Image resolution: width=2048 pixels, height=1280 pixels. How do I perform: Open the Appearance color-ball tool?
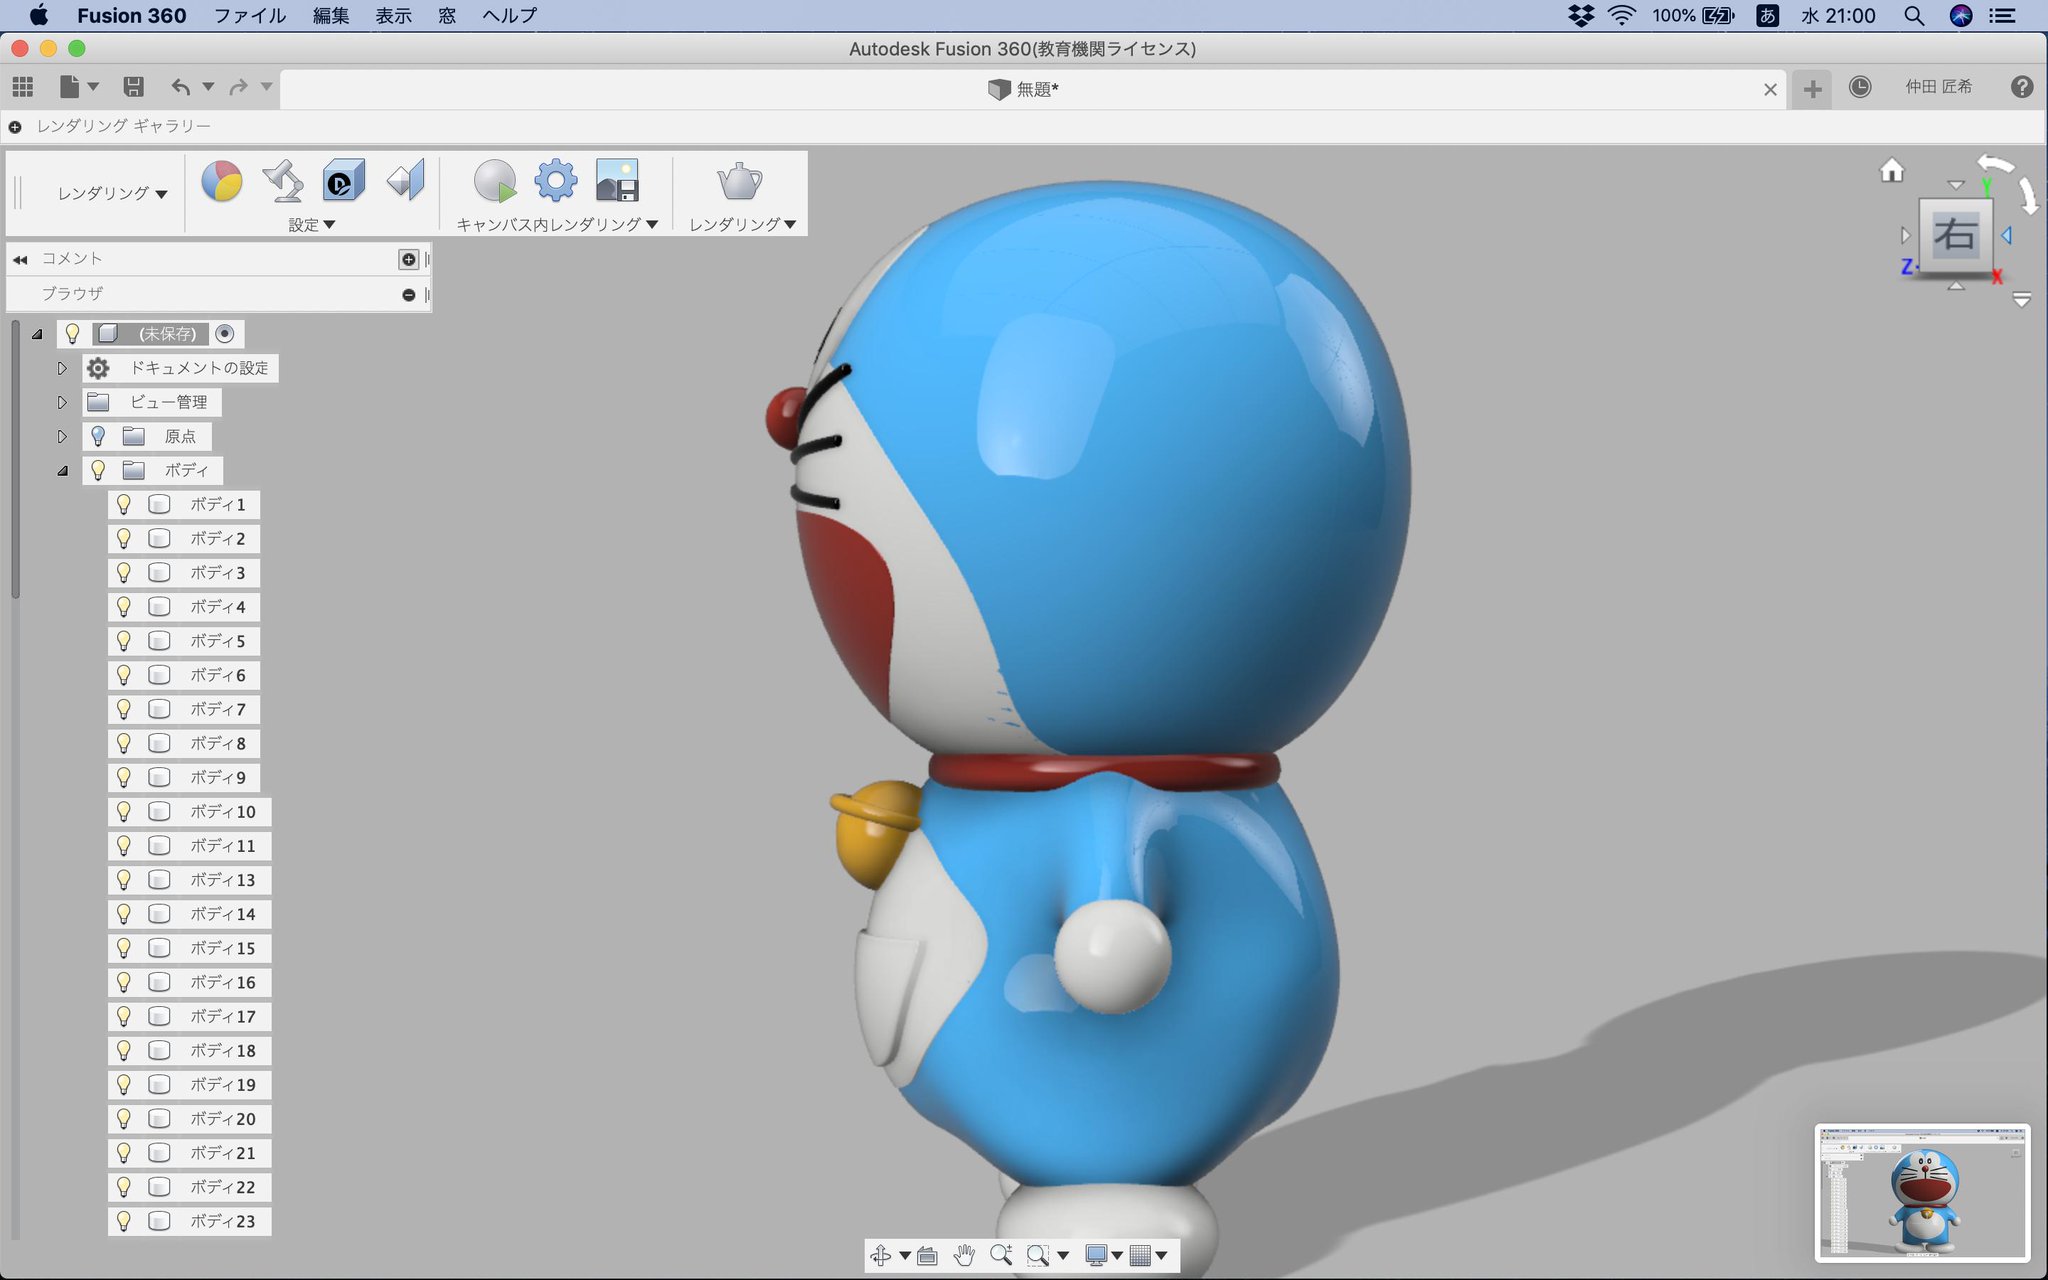(x=222, y=182)
